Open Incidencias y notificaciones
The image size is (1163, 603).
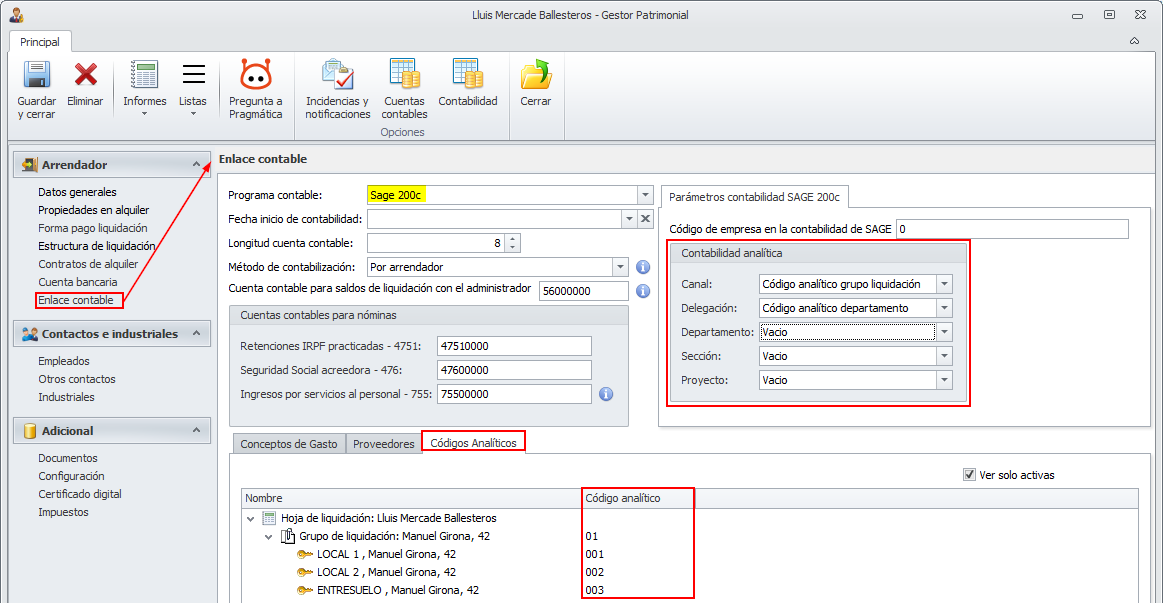(x=337, y=76)
